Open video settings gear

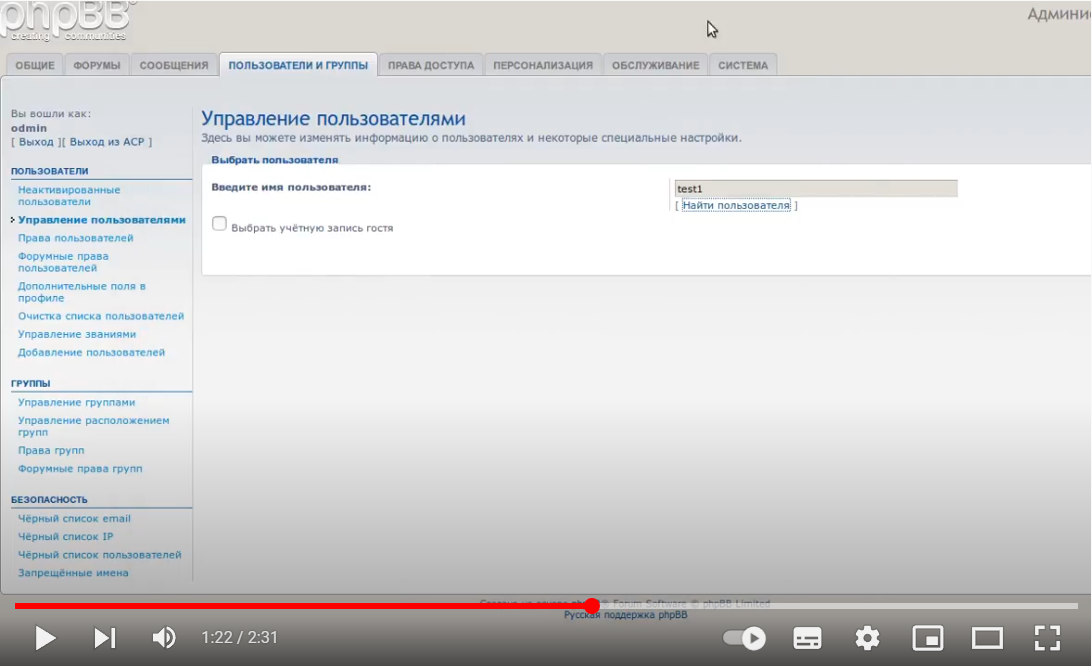867,637
